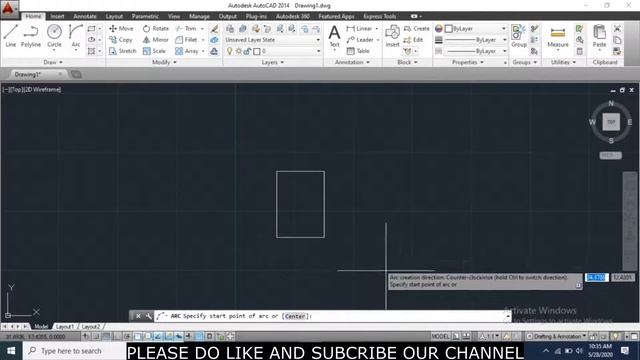Open the Manage ribbon tab
This screenshot has height=360, width=640.
click(199, 16)
